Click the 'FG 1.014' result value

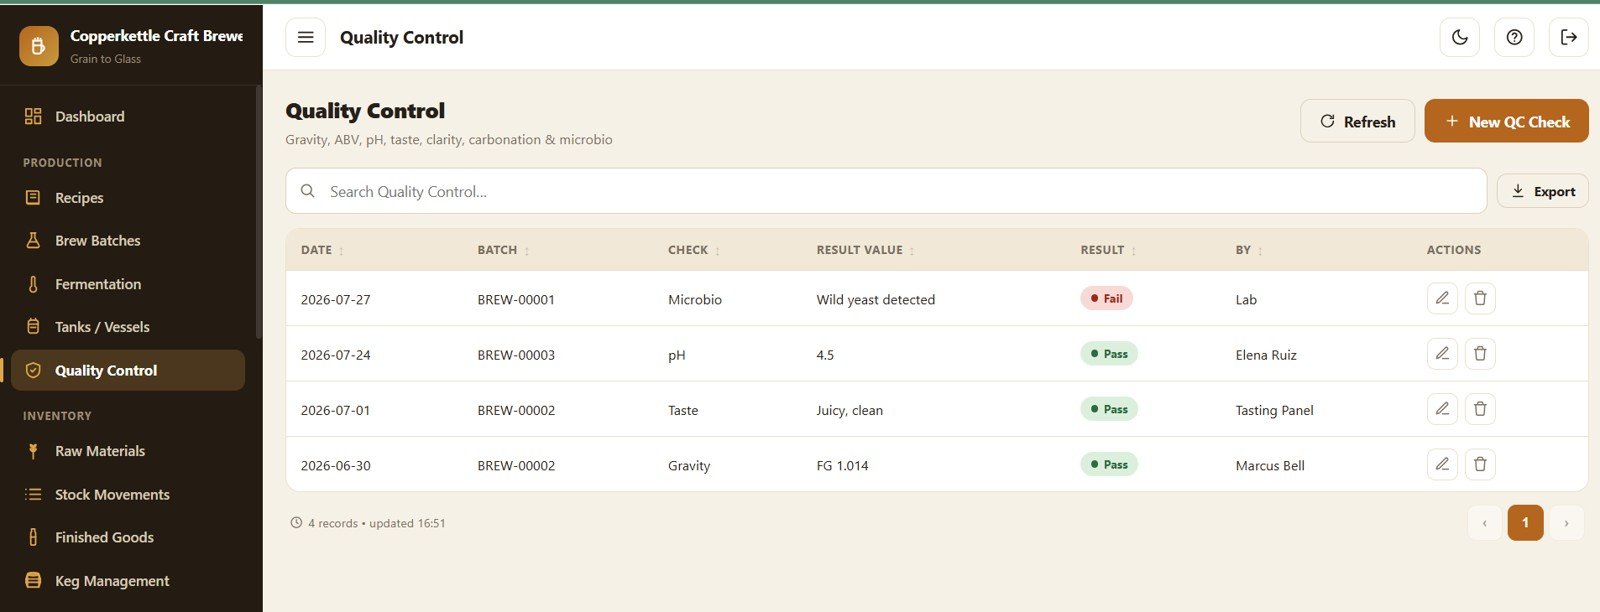tap(842, 465)
